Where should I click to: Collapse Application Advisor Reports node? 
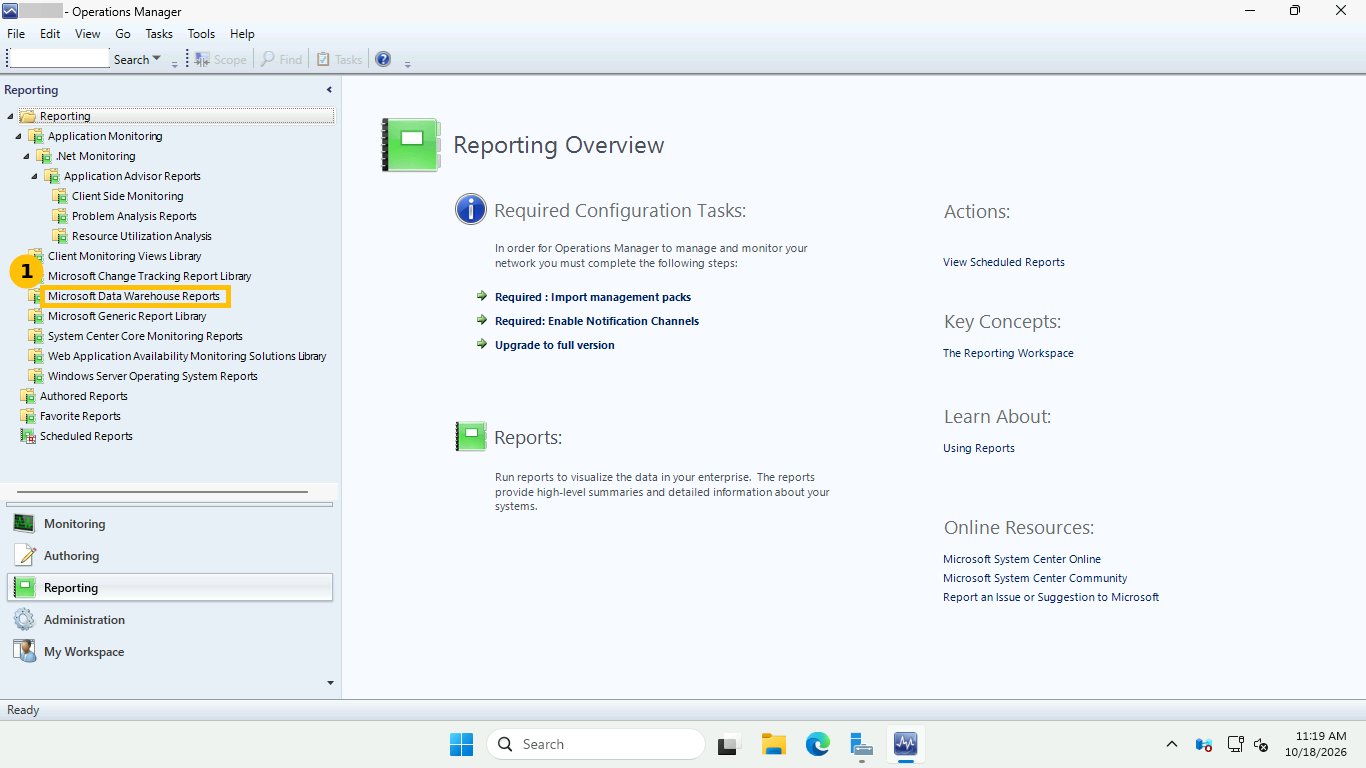point(34,176)
